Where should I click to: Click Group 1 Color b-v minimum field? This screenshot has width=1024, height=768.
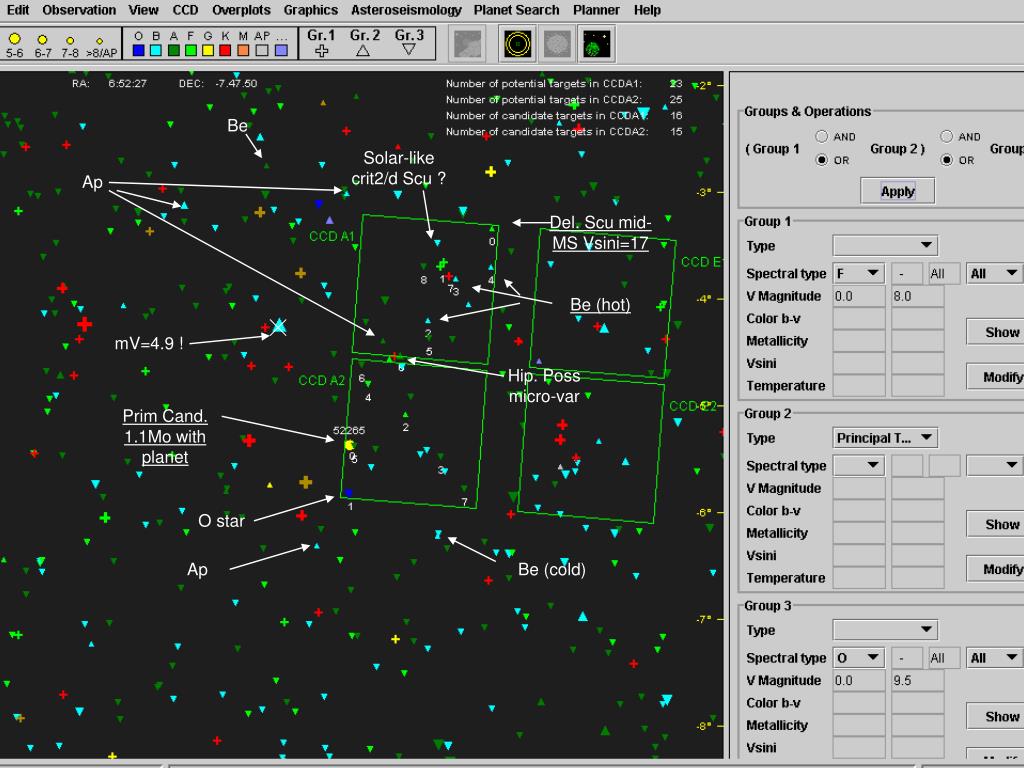pos(859,318)
